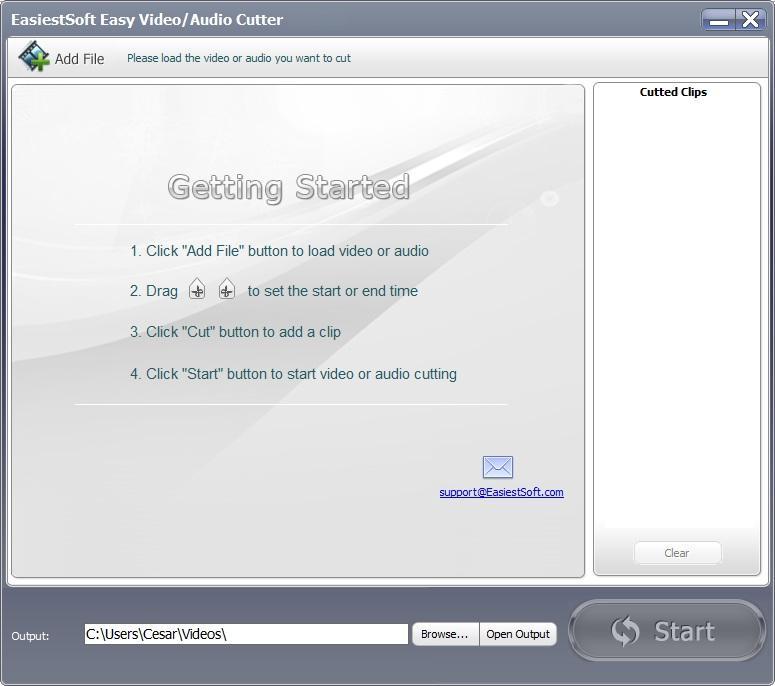775x686 pixels.
Task: Click step 1 'Add File' instruction text
Action: click(x=279, y=251)
